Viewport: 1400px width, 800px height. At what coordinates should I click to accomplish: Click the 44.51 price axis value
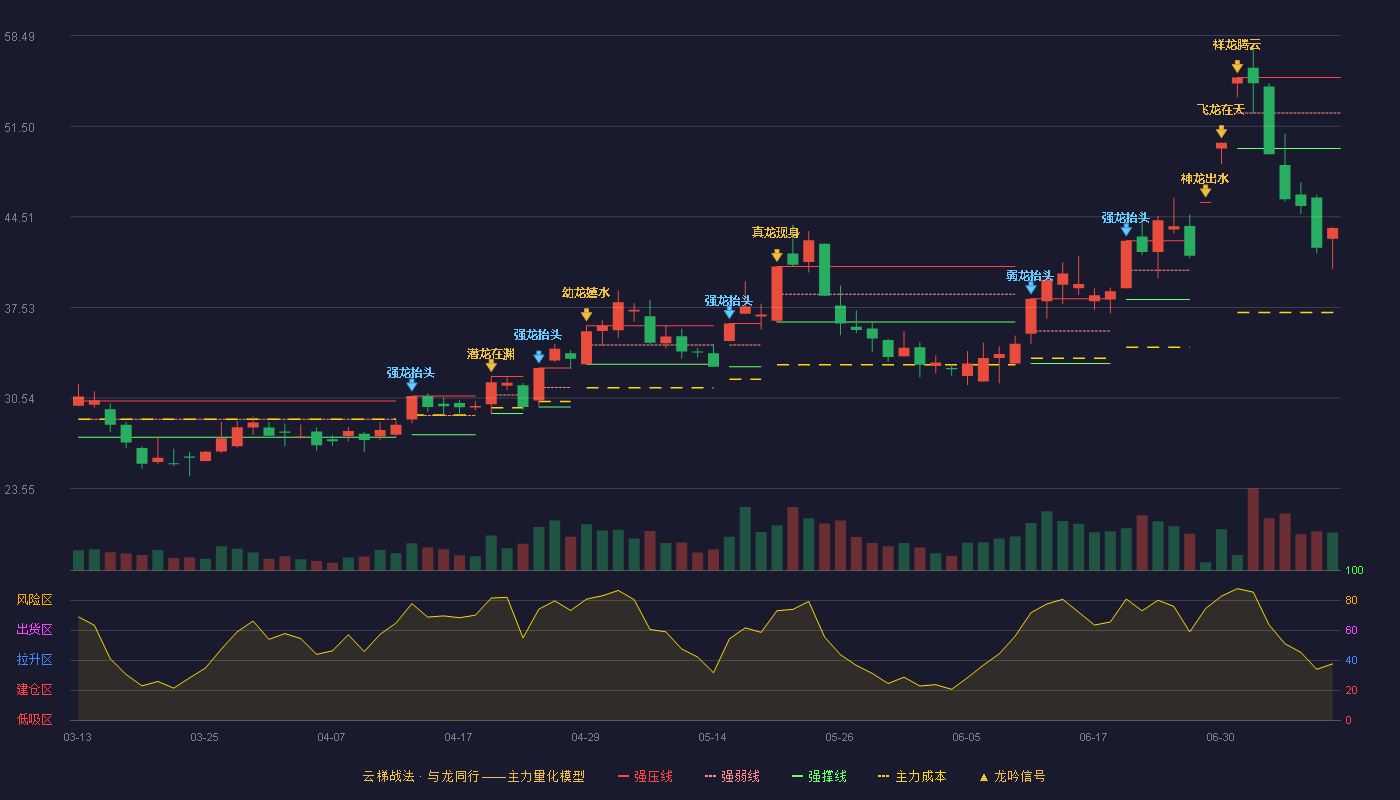[x=20, y=217]
